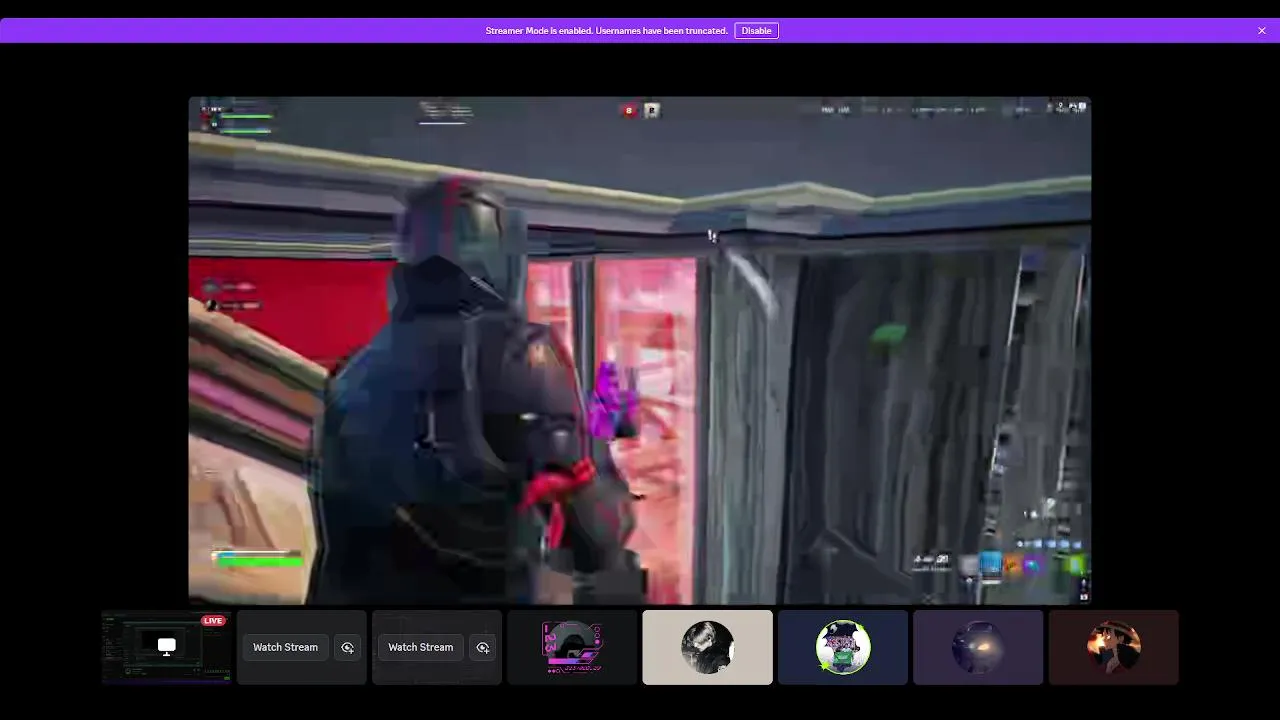Select the dark purple glowing avatar tile
Viewport: 1280px width, 720px height.
tap(978, 647)
